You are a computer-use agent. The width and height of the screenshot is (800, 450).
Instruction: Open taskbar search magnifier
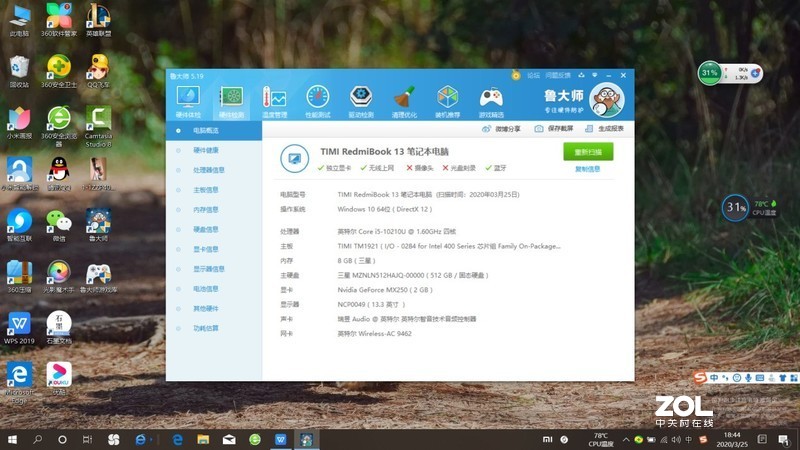(37, 439)
